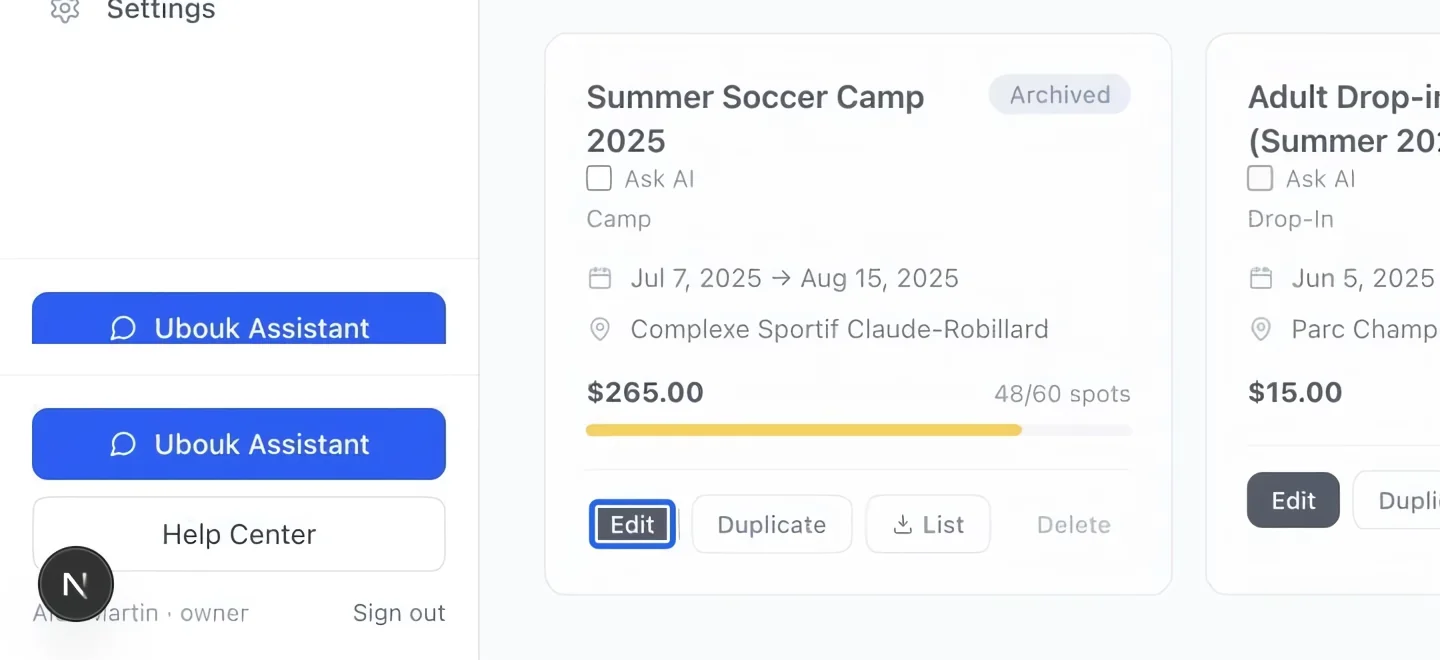The width and height of the screenshot is (1440, 660).
Task: Click the location pin beside Parc Champ
Action: [x=1261, y=329]
